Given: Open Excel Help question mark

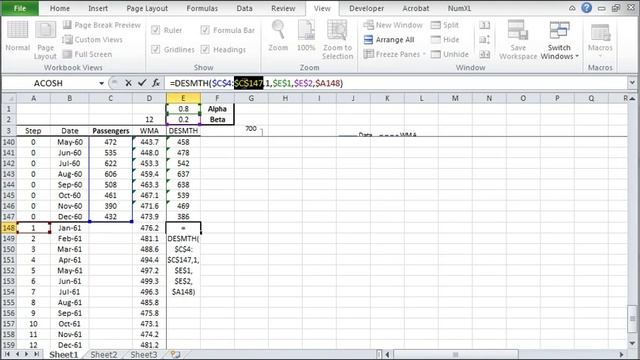Looking at the screenshot, I should 587,8.
